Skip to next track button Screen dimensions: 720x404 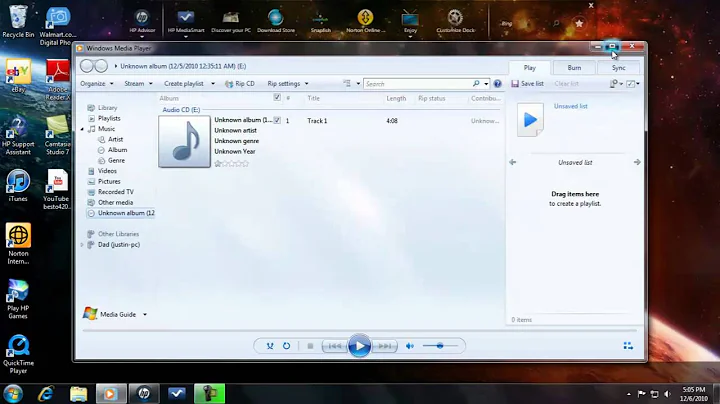[x=384, y=346]
